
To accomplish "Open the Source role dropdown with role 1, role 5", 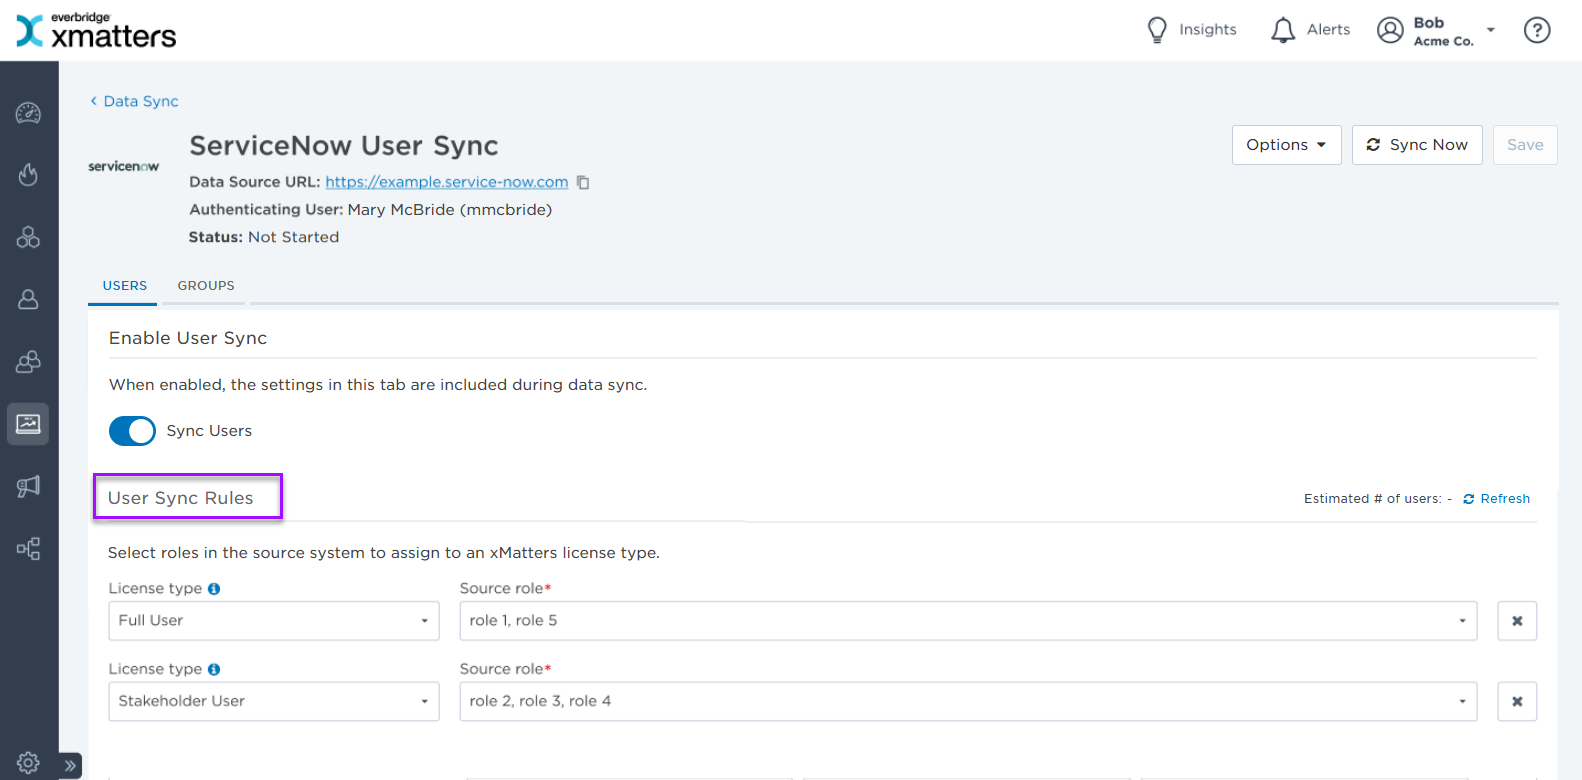I will 967,621.
